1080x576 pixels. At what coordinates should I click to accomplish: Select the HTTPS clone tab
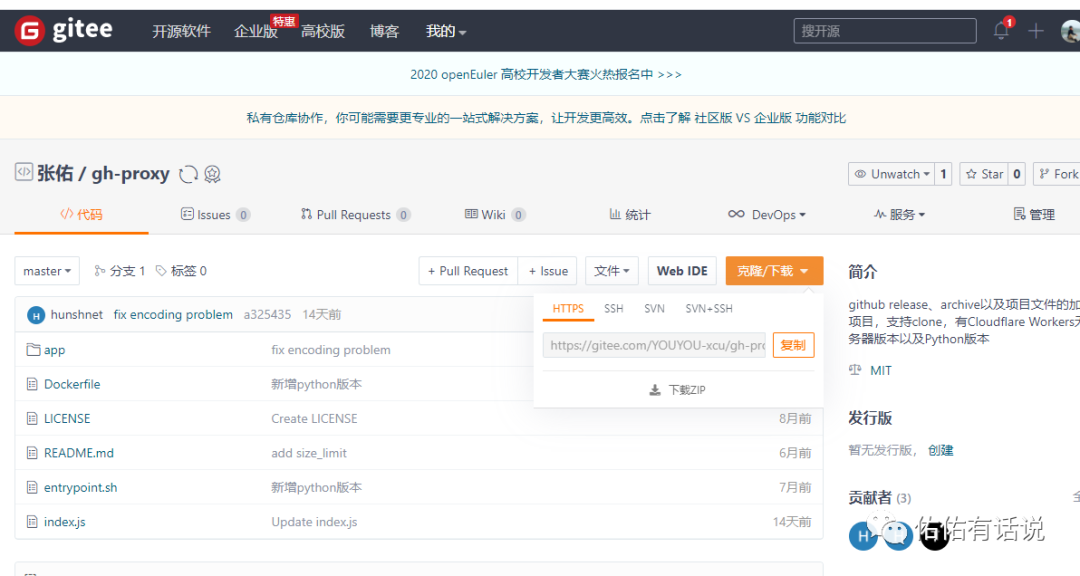pyautogui.click(x=568, y=309)
